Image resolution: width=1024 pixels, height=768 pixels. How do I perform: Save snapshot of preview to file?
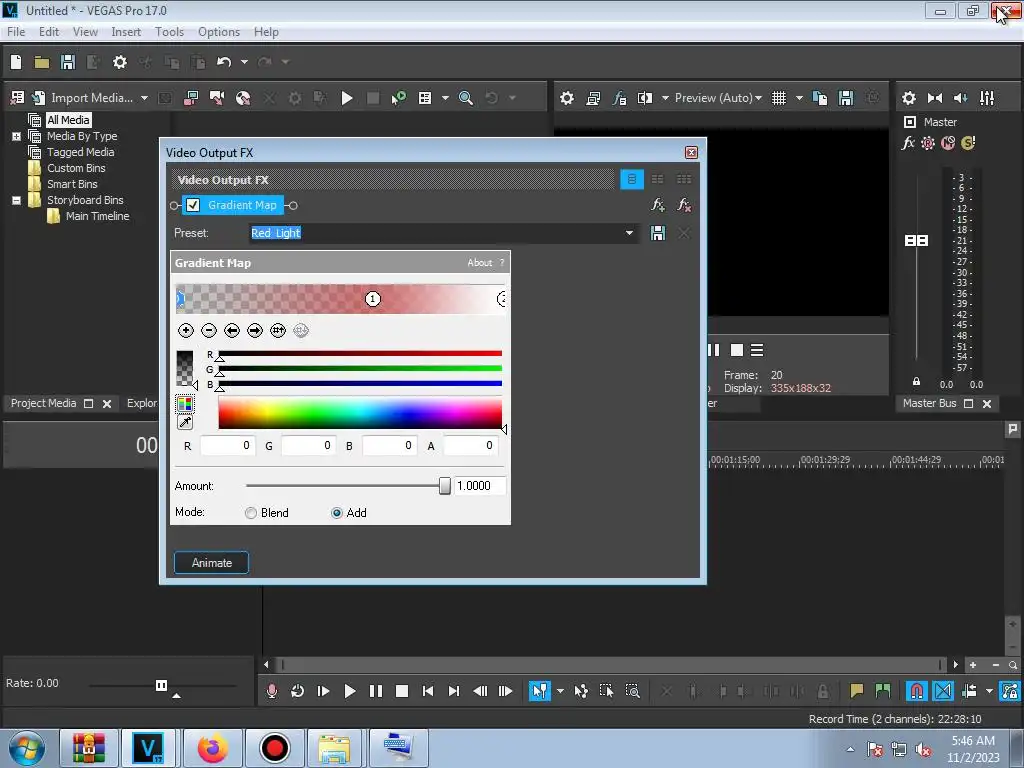pyautogui.click(x=846, y=98)
